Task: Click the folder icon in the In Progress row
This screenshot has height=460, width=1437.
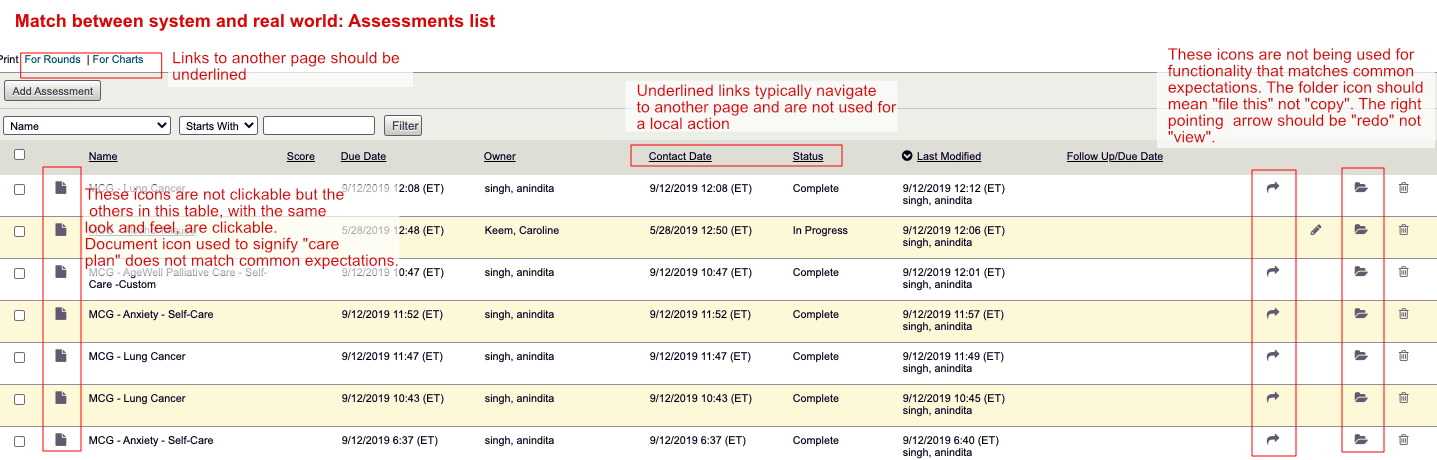Action: (1360, 230)
